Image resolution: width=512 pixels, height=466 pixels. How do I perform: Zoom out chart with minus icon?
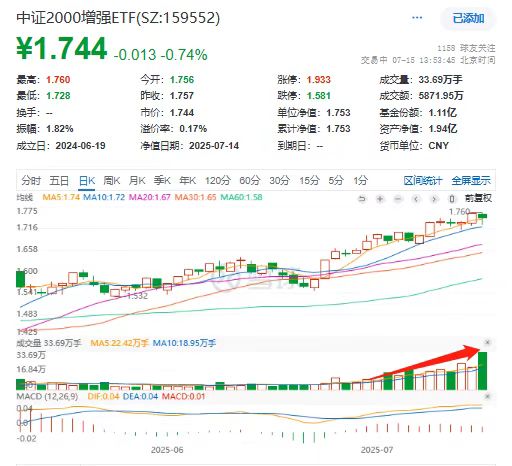click(x=398, y=199)
